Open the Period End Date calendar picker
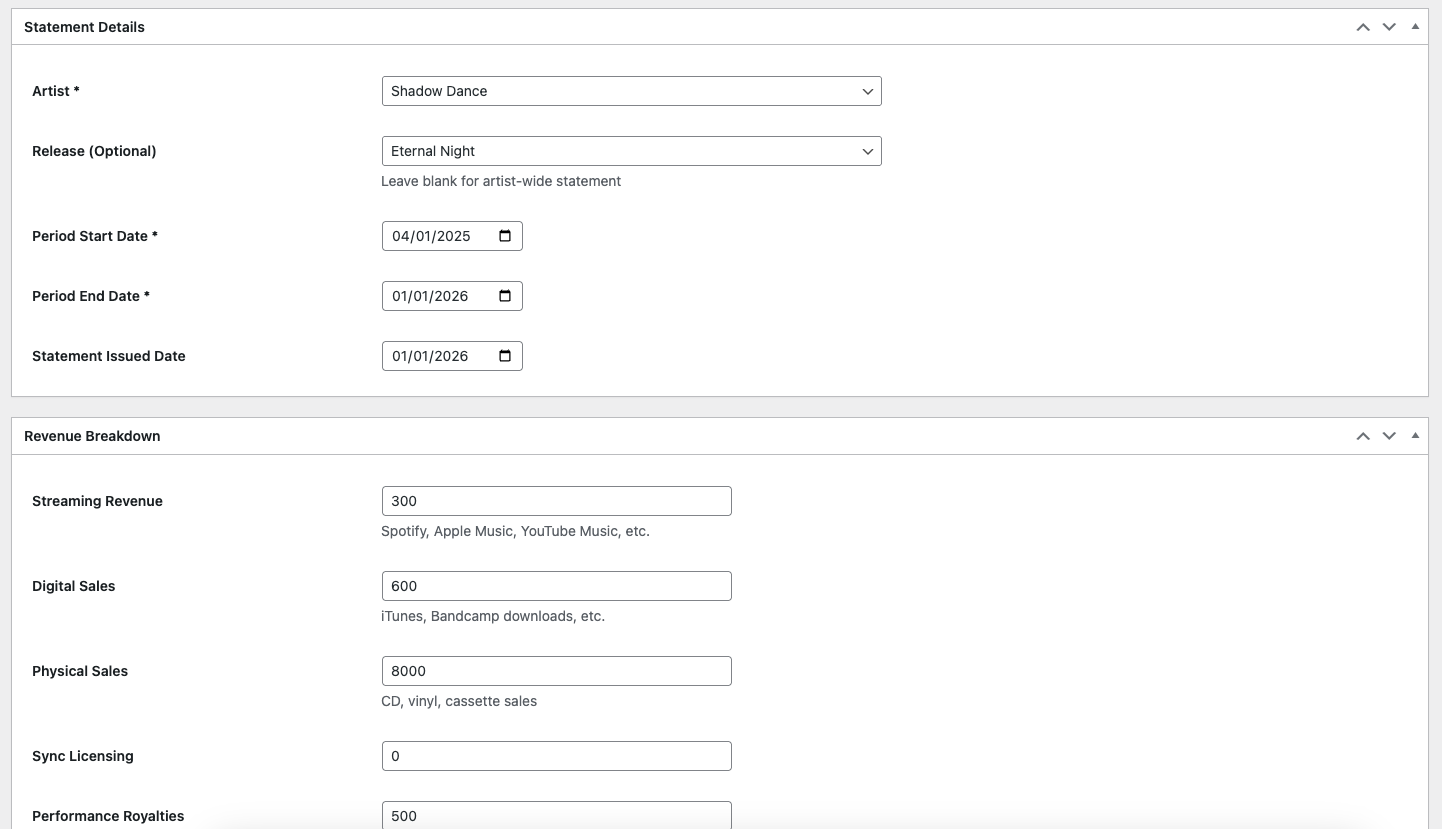The height and width of the screenshot is (829, 1442). click(x=505, y=295)
